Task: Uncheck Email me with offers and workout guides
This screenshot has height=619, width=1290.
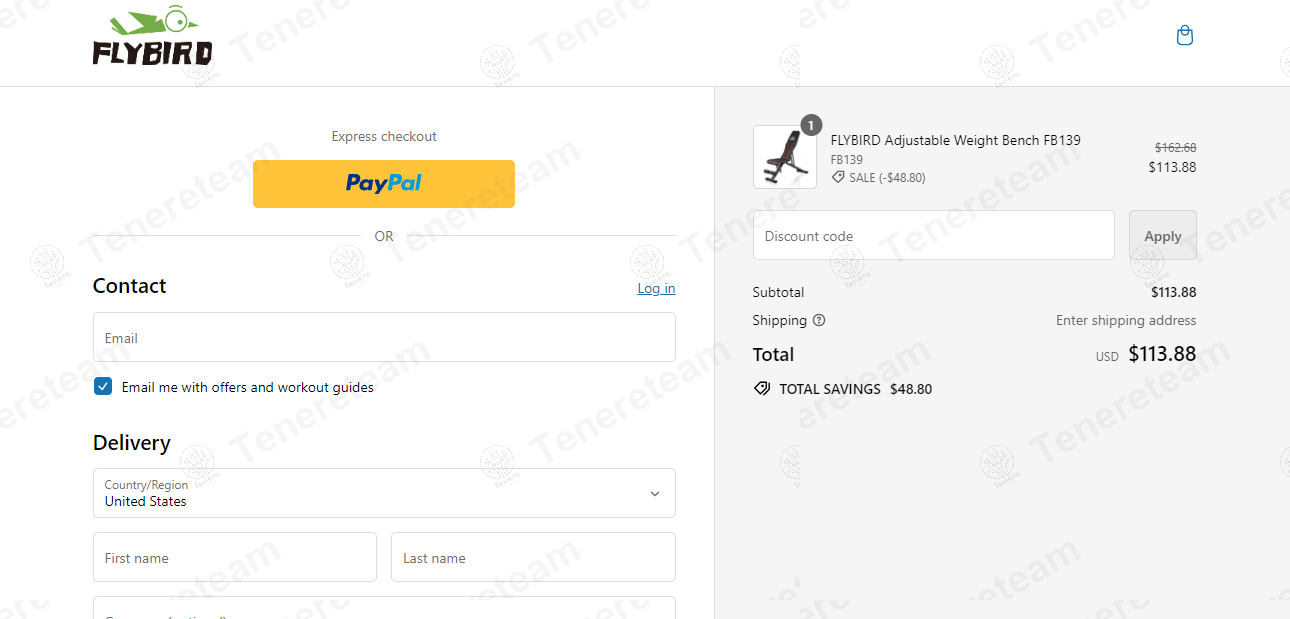Action: (103, 387)
